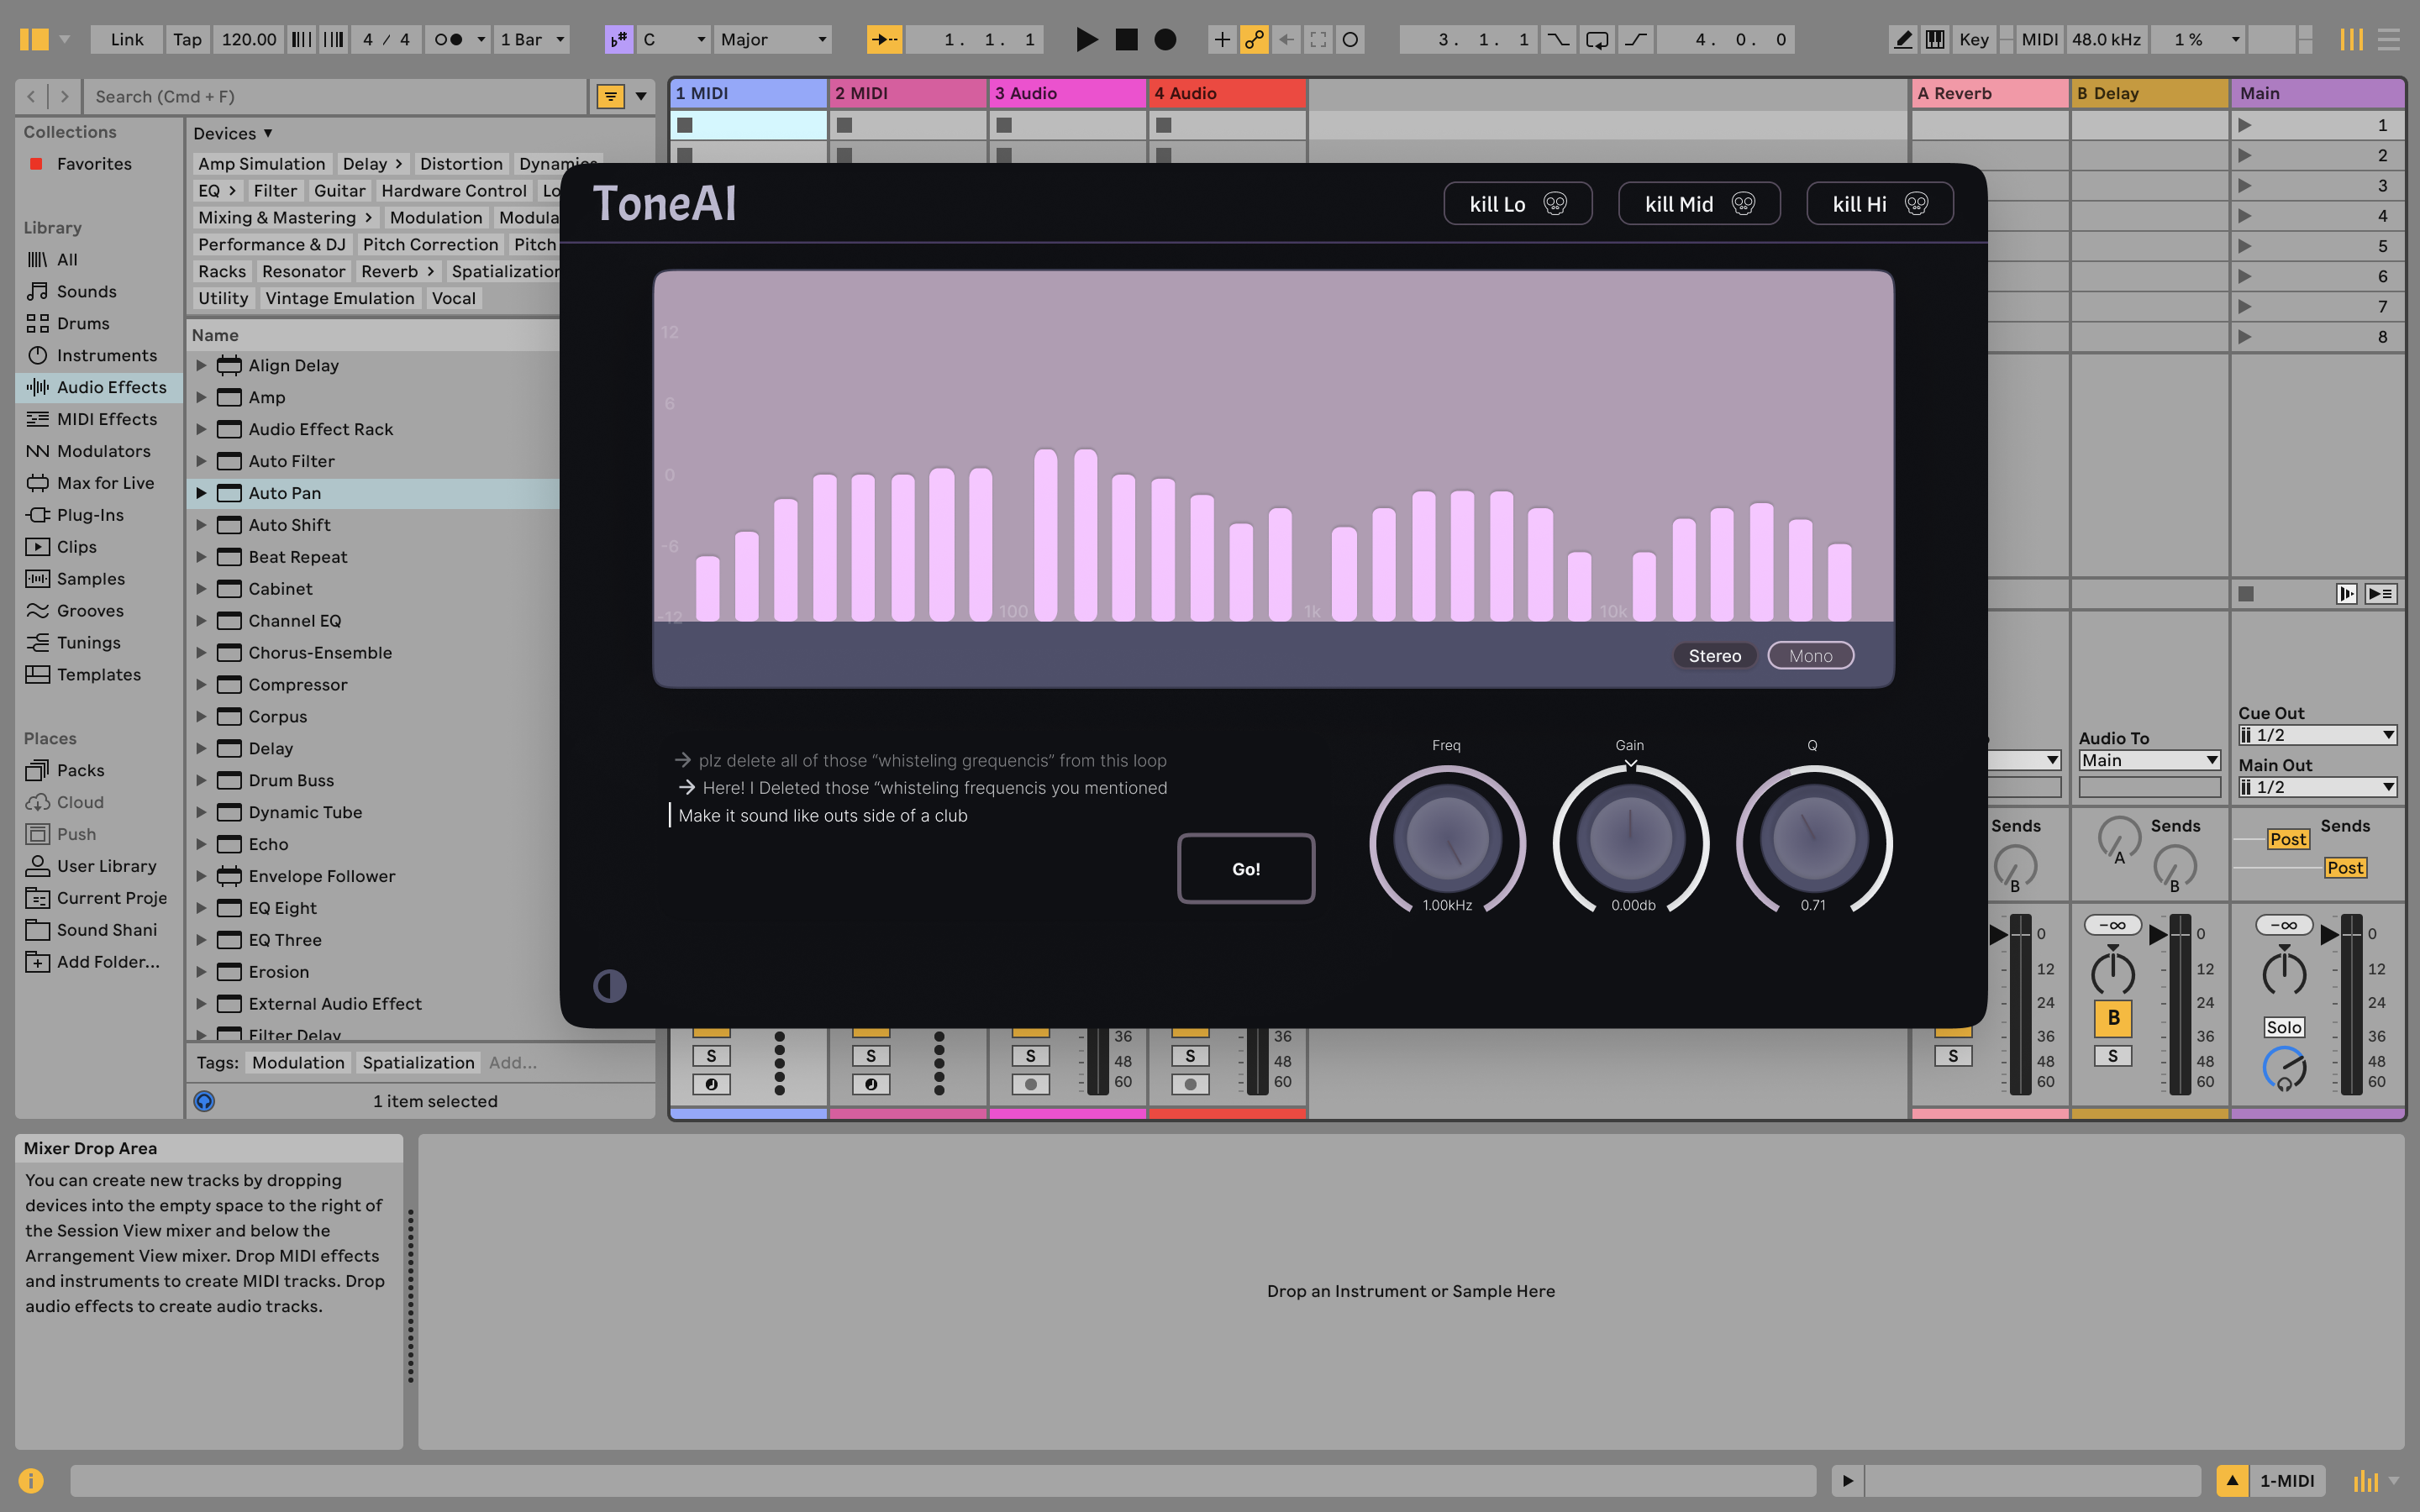Toggle the Loop switch in transport
2420x1512 pixels.
(1597, 39)
